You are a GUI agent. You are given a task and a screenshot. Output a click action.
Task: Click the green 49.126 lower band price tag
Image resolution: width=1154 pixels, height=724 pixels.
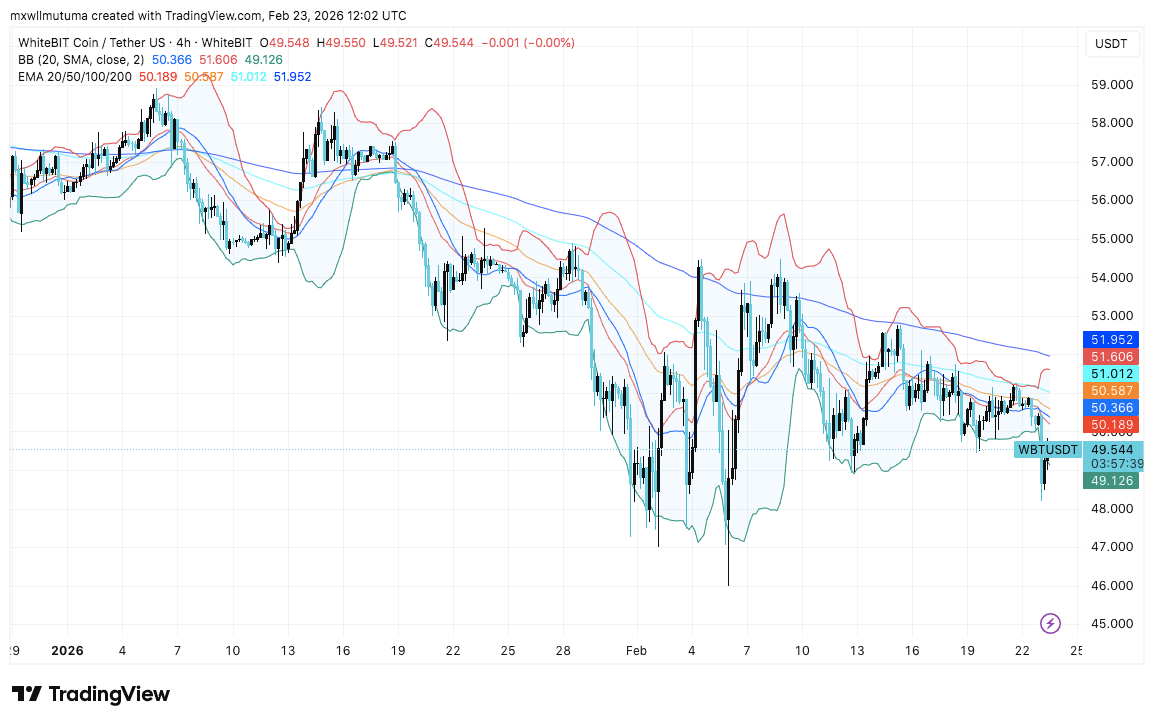click(x=1112, y=481)
